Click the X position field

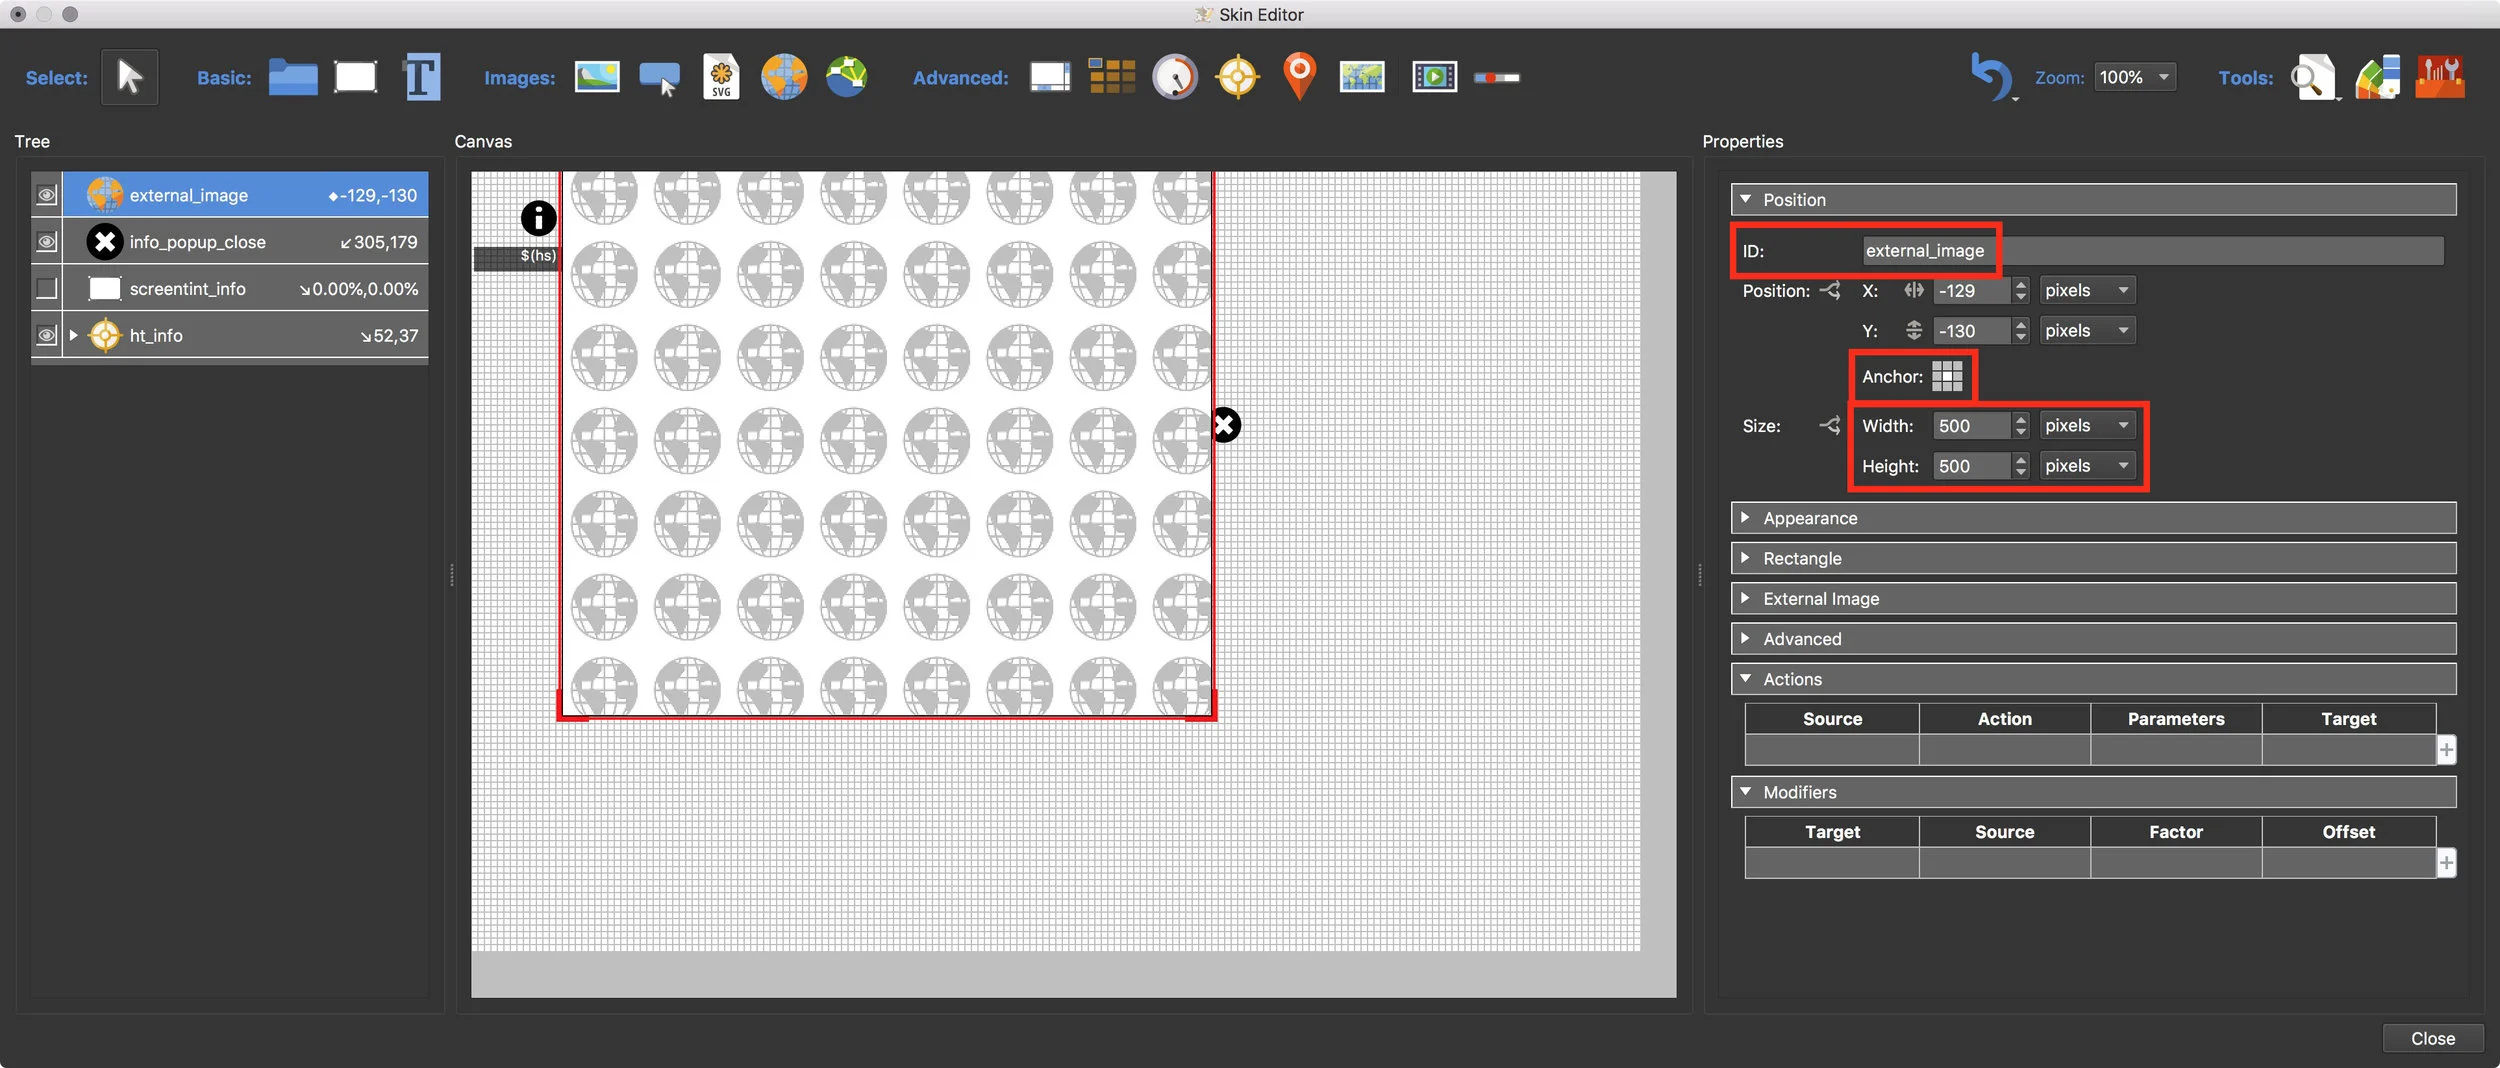[x=1971, y=291]
